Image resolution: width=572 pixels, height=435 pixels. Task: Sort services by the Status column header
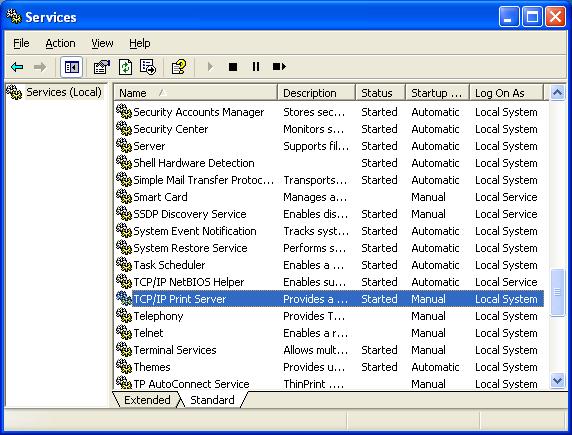tap(380, 93)
